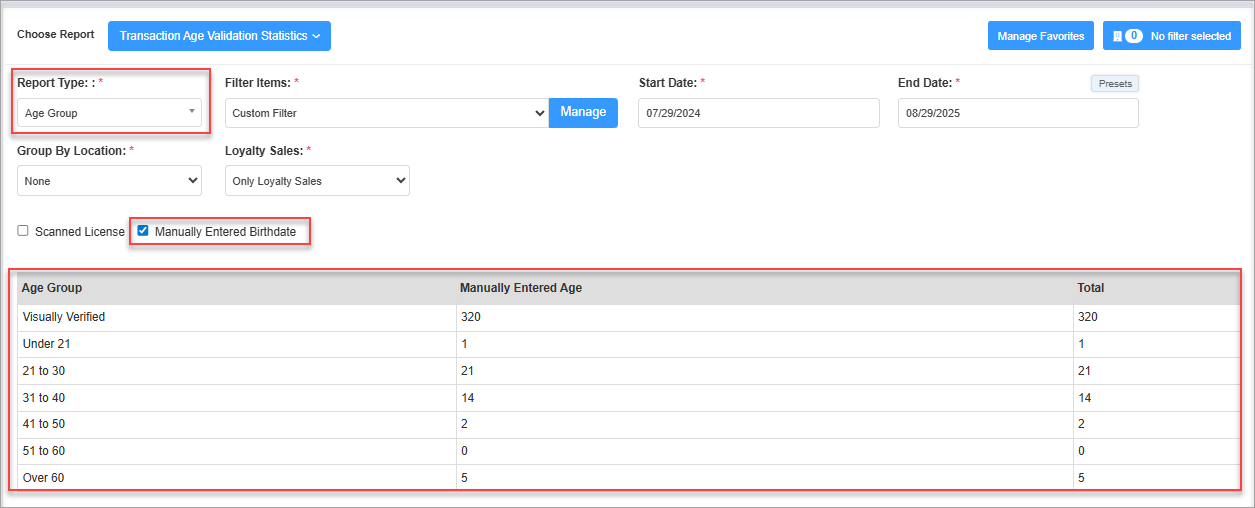Click the Manage Favorites button
Viewport: 1255px width, 508px height.
[x=1041, y=36]
